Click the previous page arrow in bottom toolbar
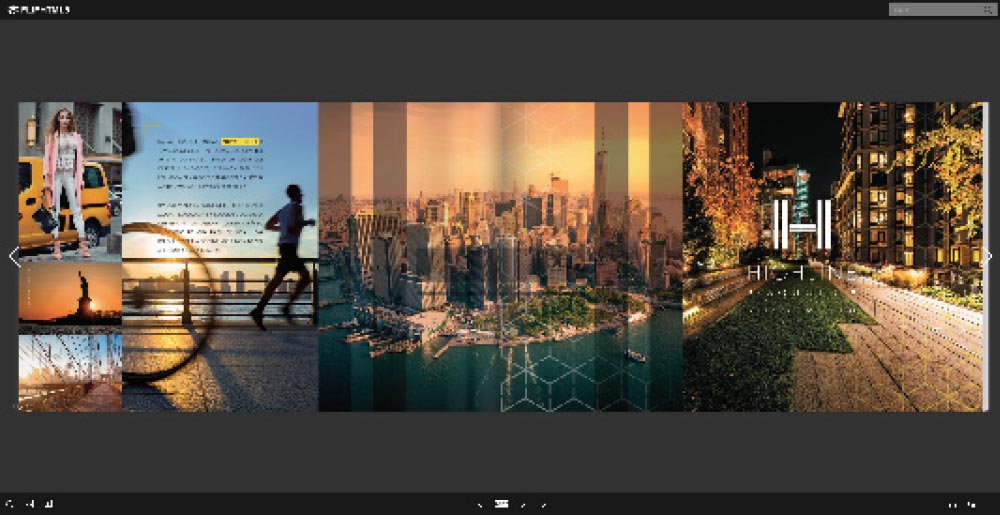This screenshot has width=1000, height=515. pyautogui.click(x=479, y=505)
